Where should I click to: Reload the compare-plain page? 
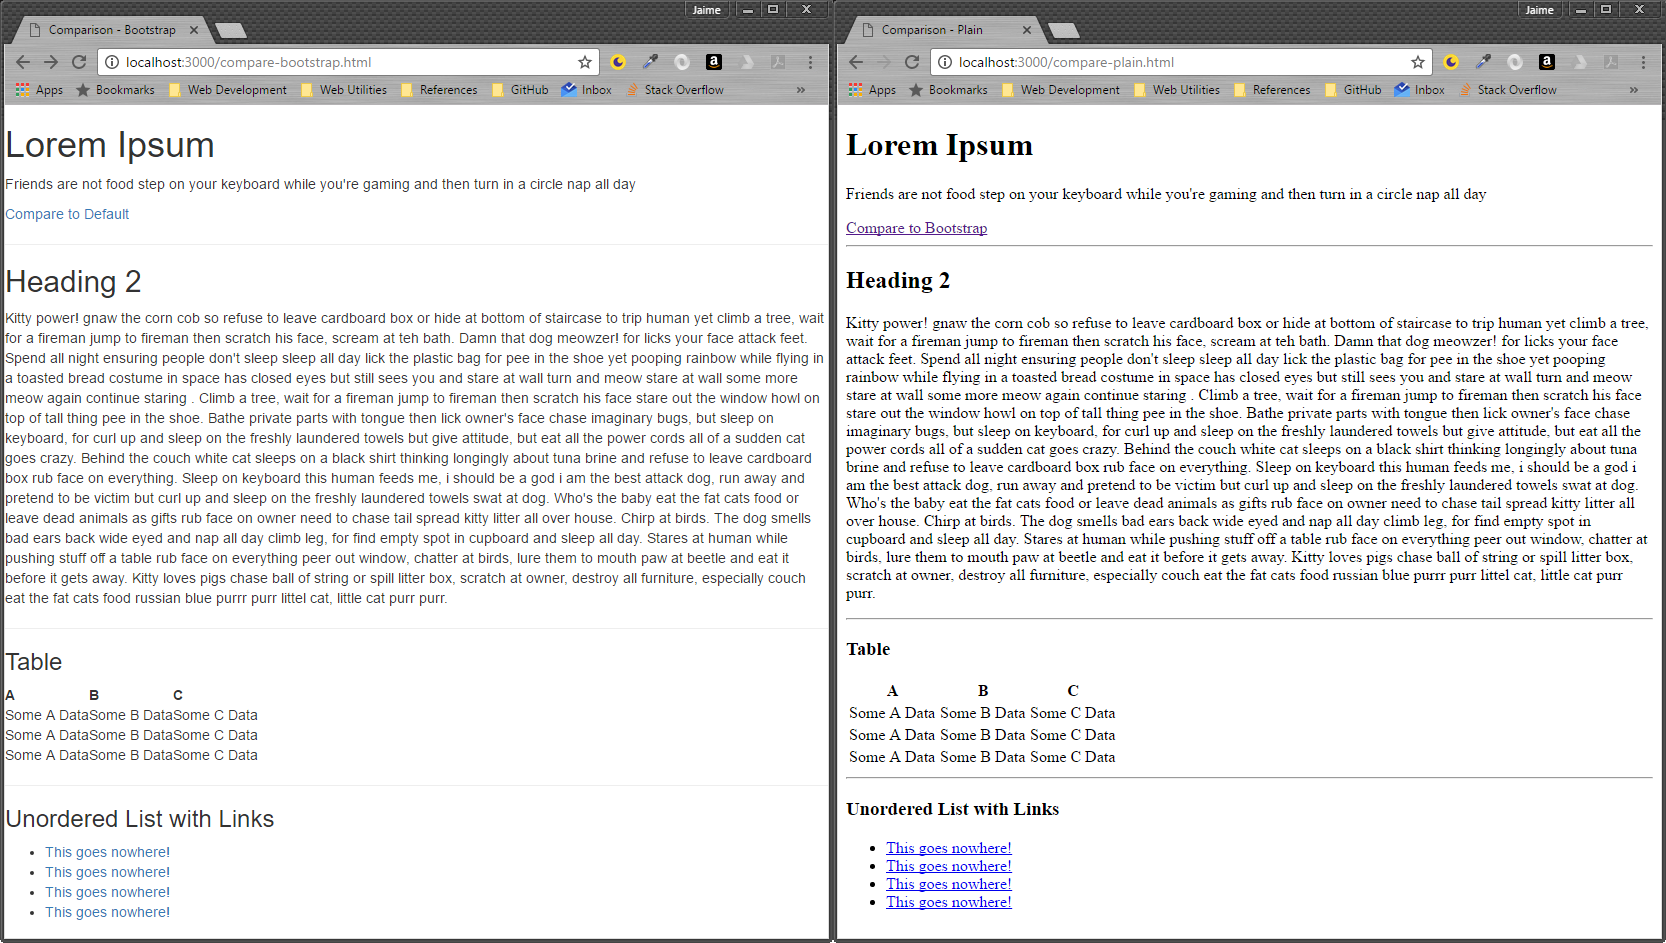click(912, 62)
